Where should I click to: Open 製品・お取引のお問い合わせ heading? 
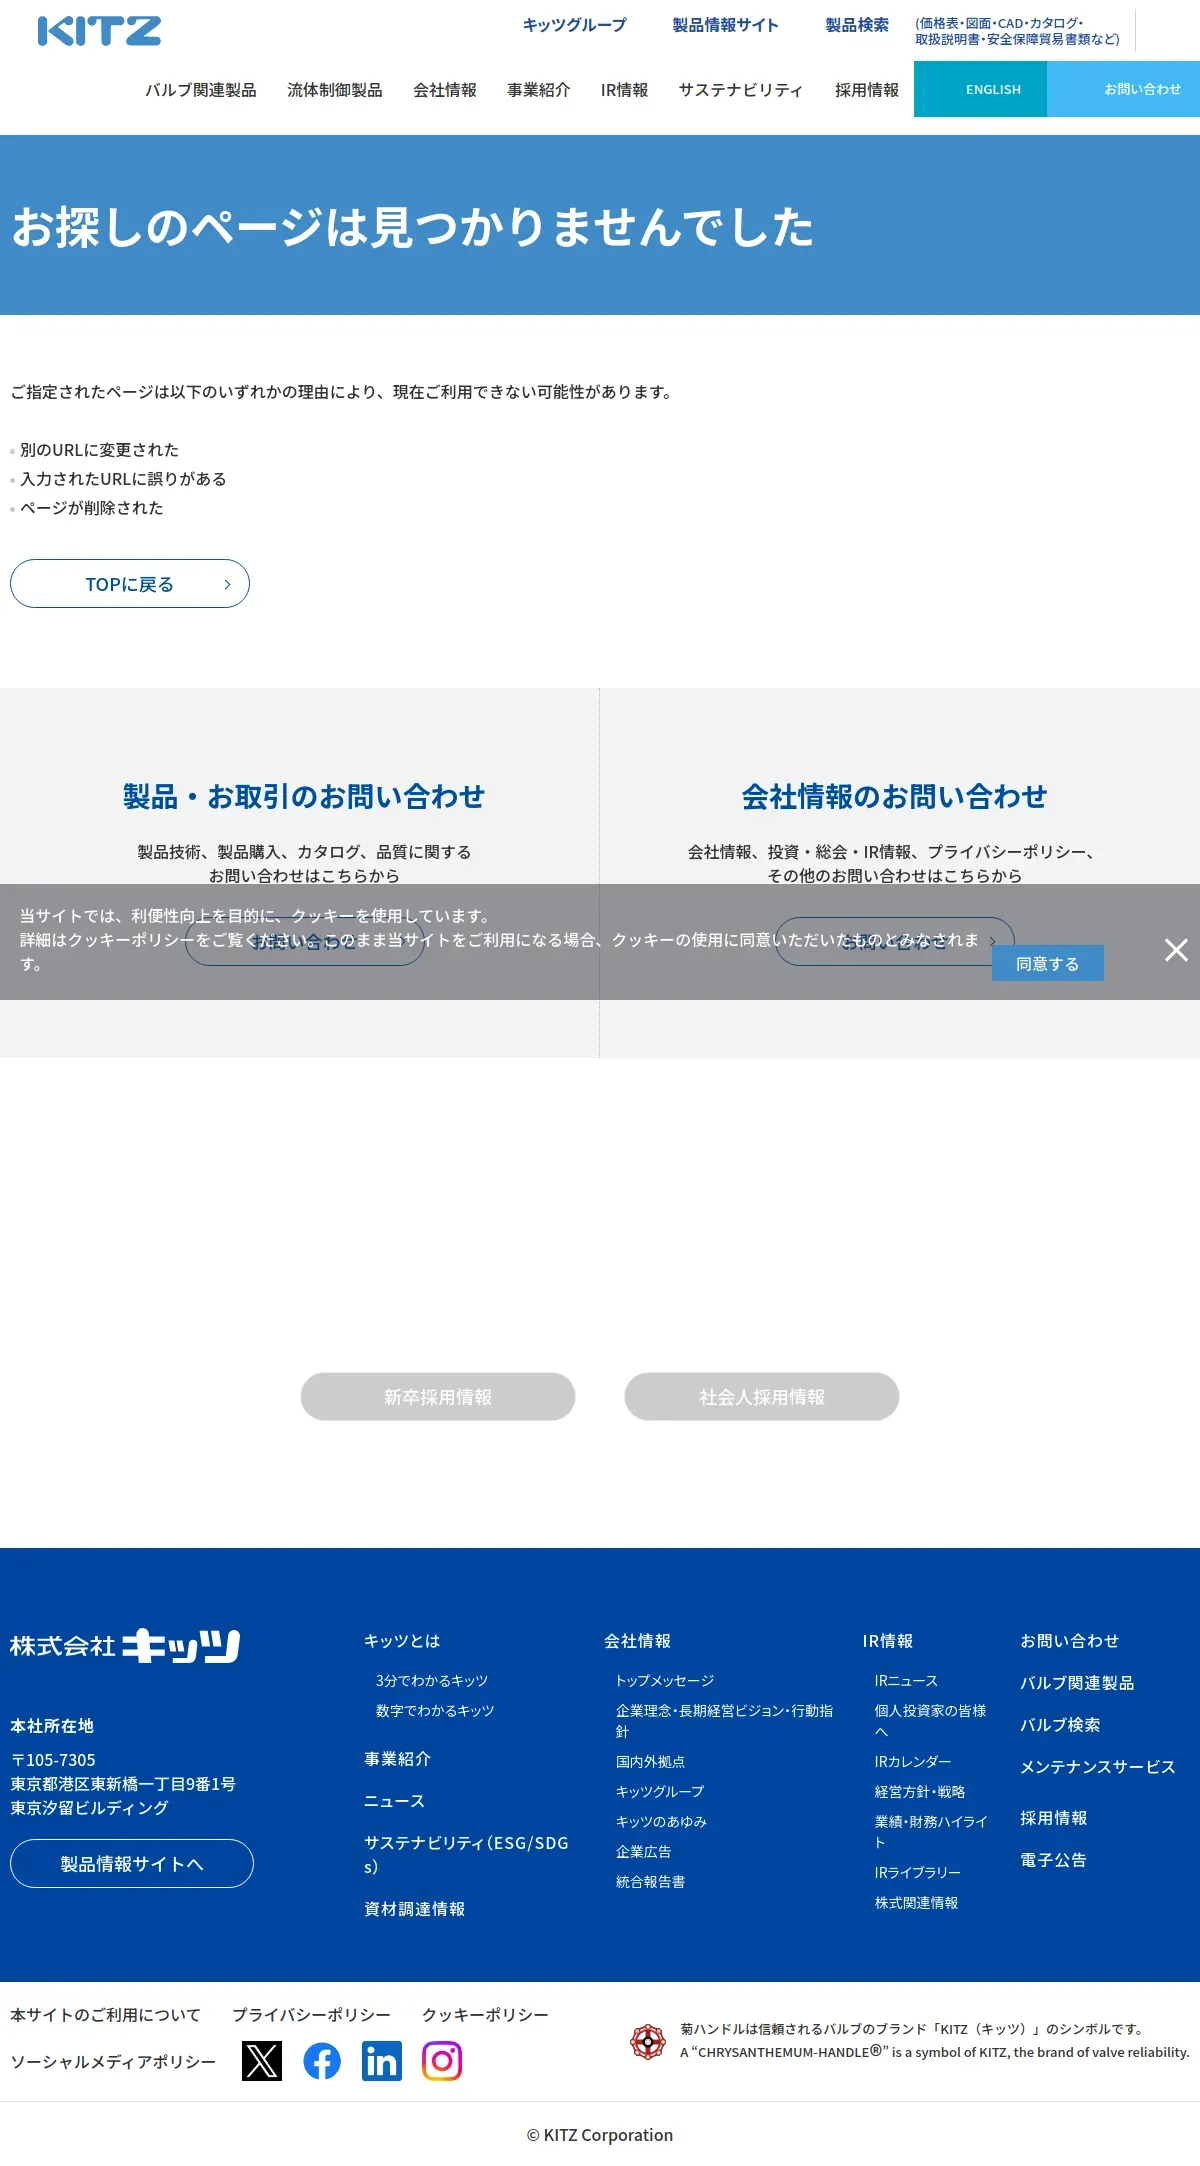coord(304,797)
